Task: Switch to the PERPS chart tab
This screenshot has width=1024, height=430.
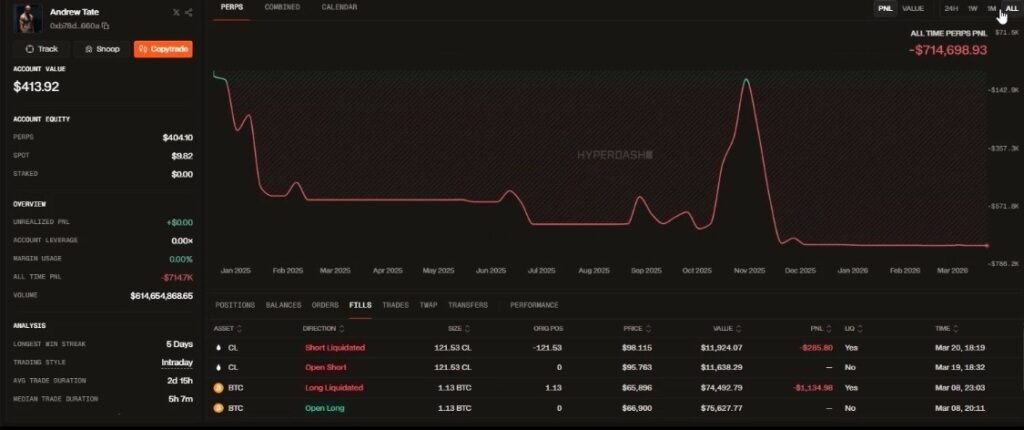Action: 232,7
